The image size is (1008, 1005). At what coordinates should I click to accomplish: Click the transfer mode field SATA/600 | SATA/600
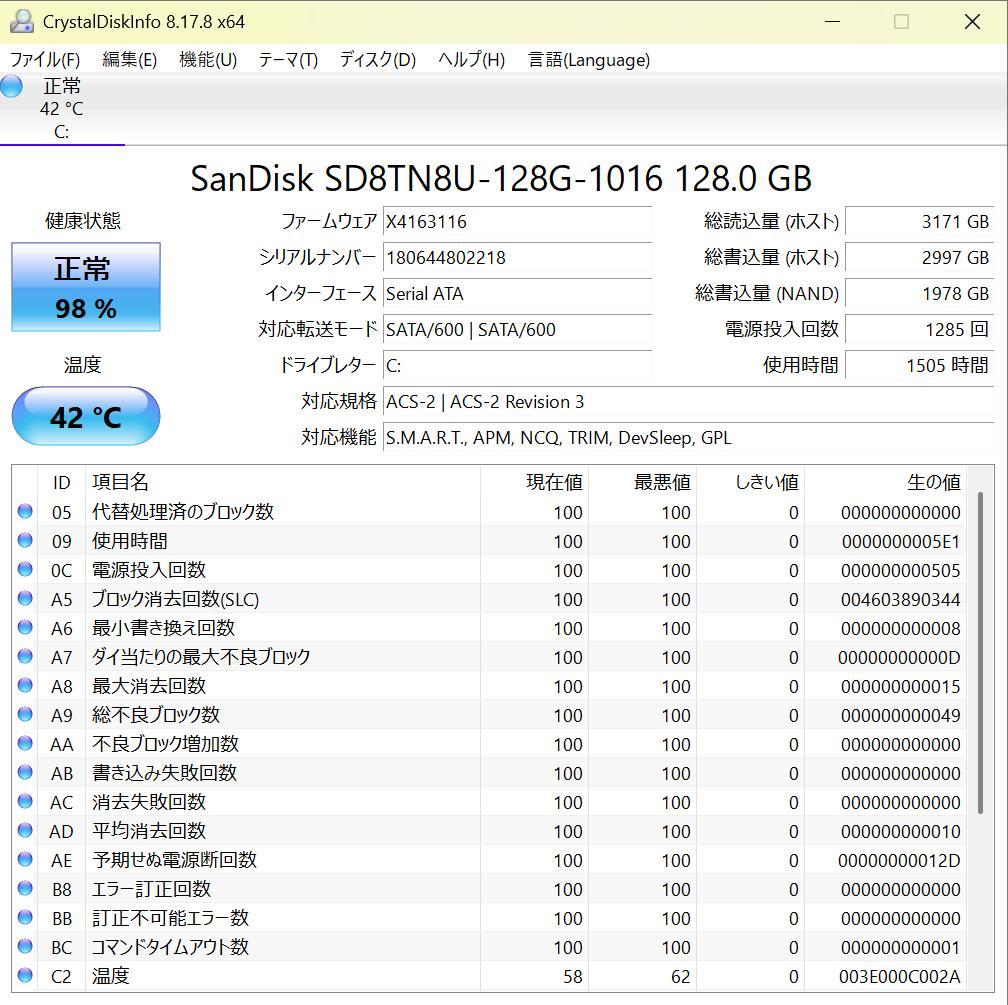coord(518,330)
